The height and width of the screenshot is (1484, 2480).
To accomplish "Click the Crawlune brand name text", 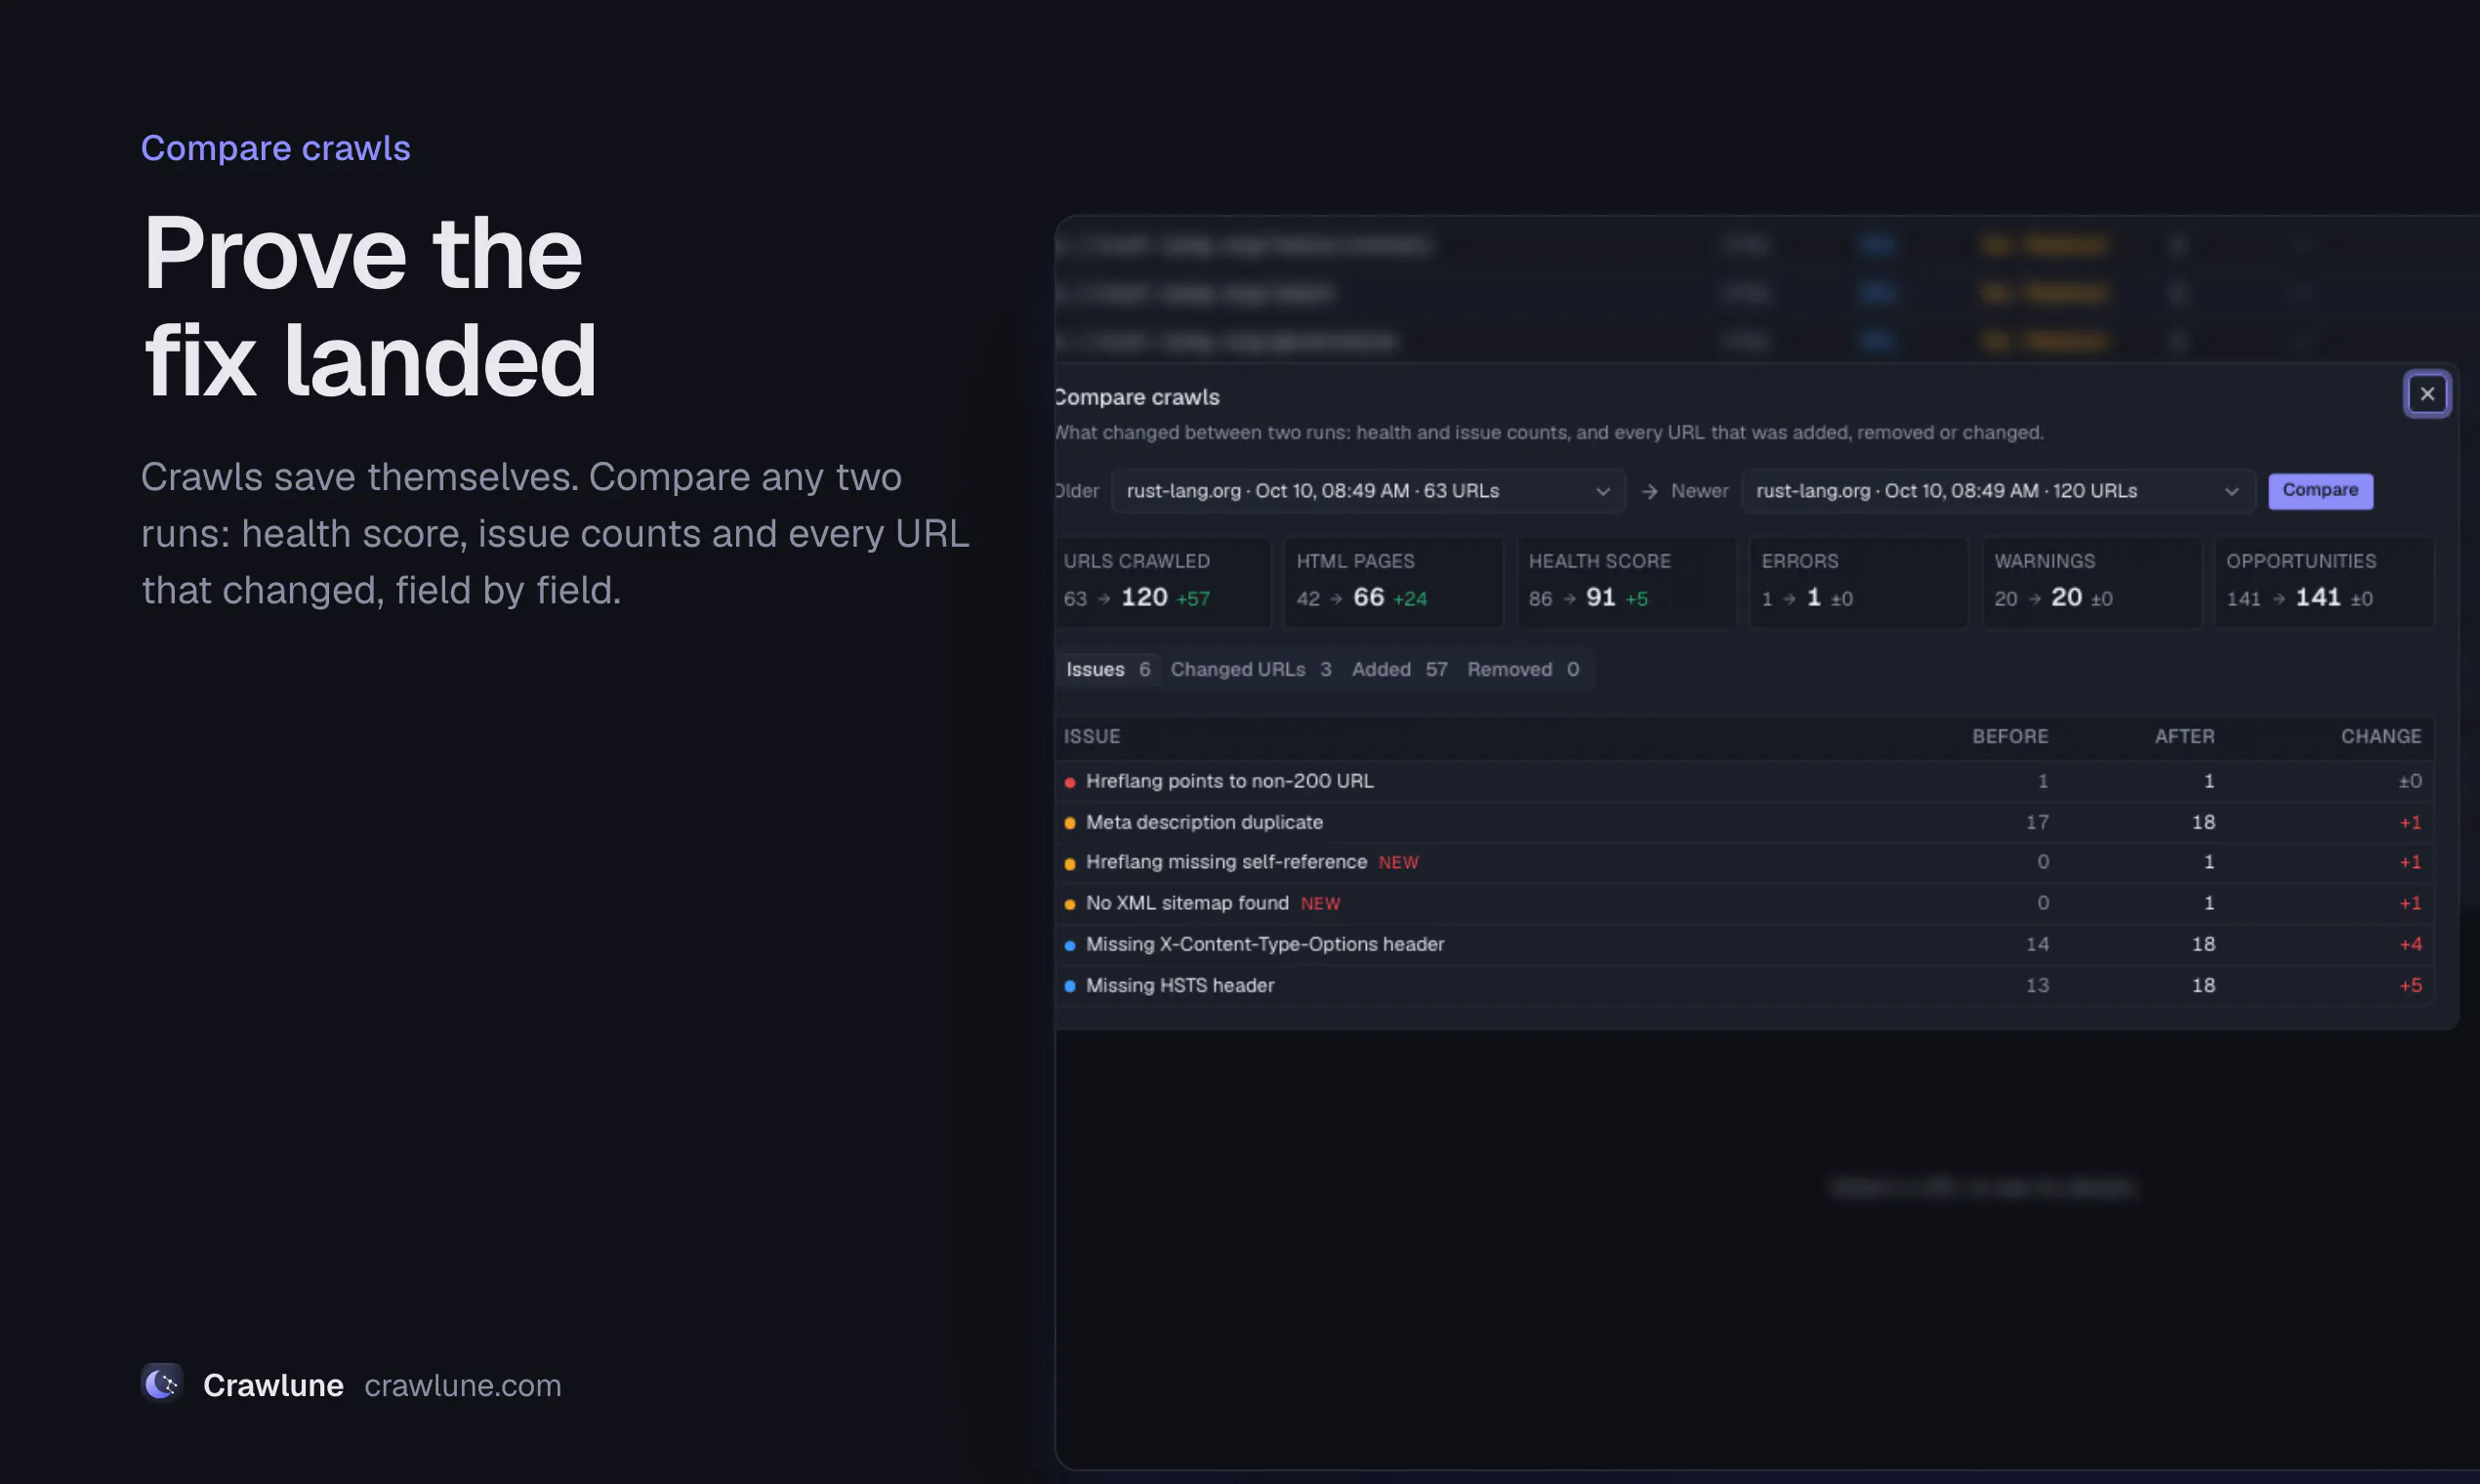I will (x=273, y=1385).
